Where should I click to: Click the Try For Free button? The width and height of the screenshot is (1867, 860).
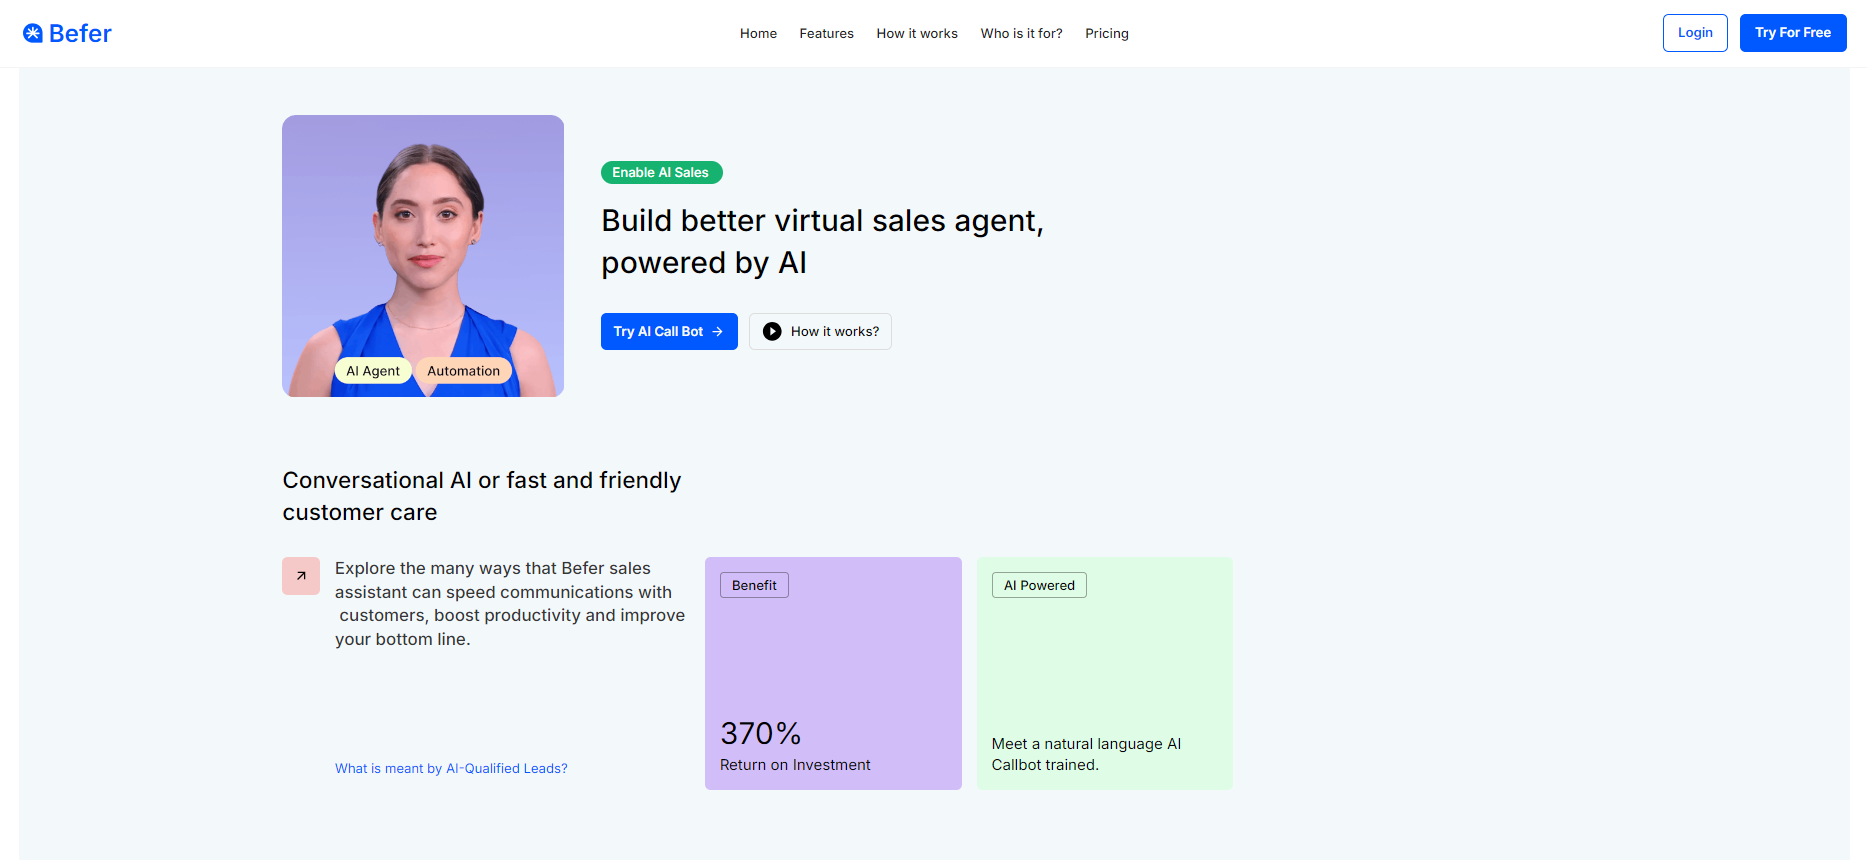click(x=1793, y=33)
